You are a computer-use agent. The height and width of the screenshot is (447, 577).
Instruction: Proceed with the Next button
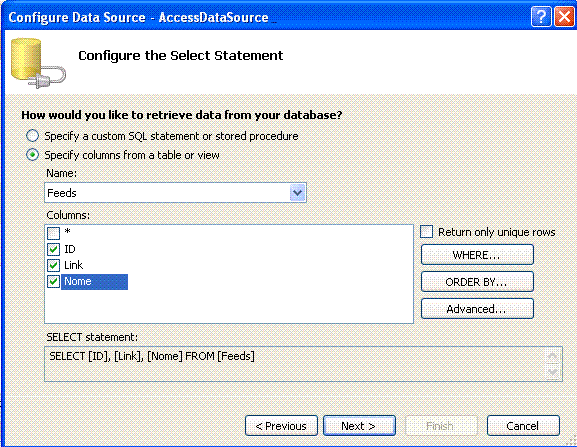(x=359, y=426)
